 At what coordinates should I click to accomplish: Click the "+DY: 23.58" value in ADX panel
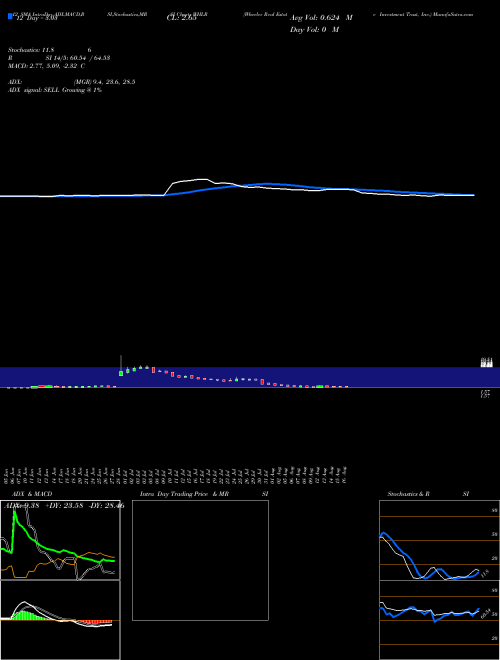tap(64, 506)
